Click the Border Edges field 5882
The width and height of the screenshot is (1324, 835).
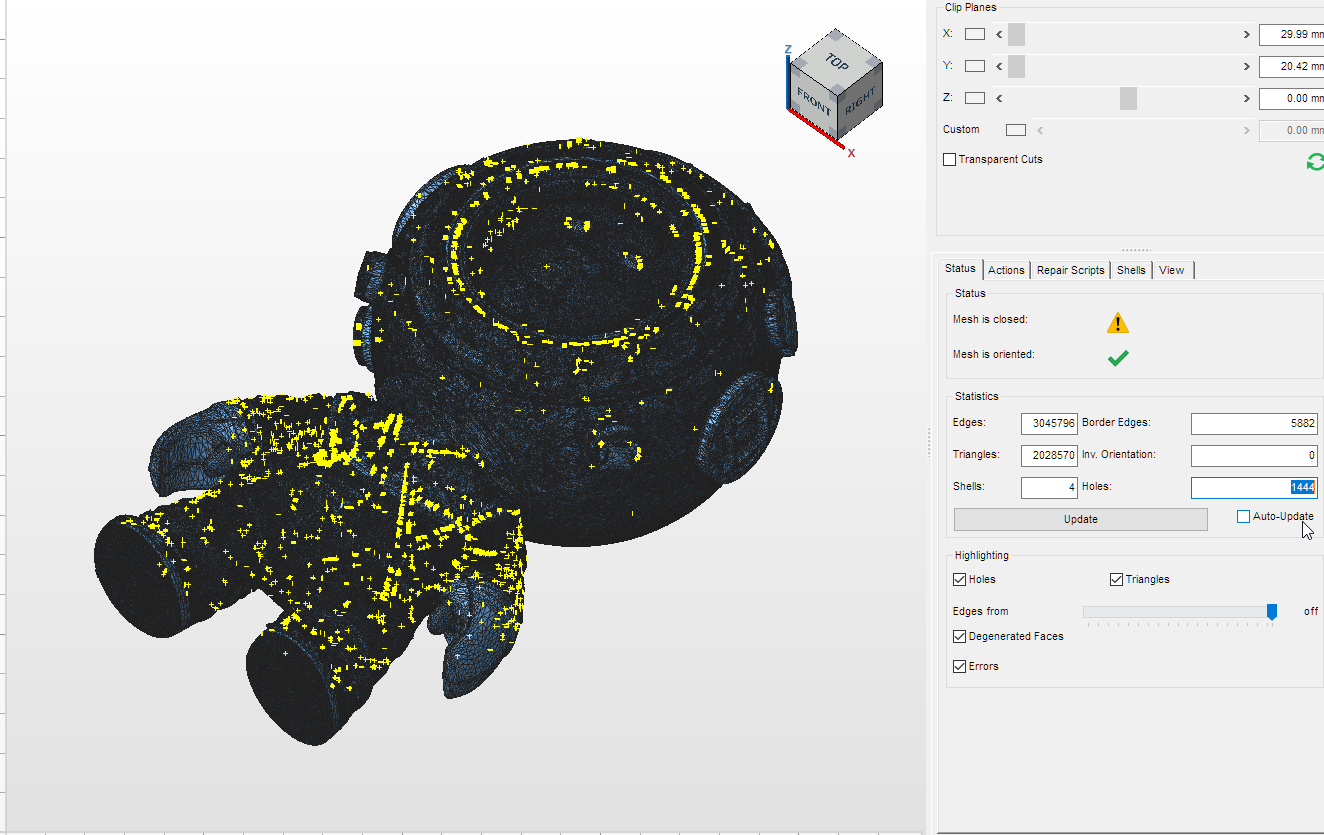(x=1254, y=424)
